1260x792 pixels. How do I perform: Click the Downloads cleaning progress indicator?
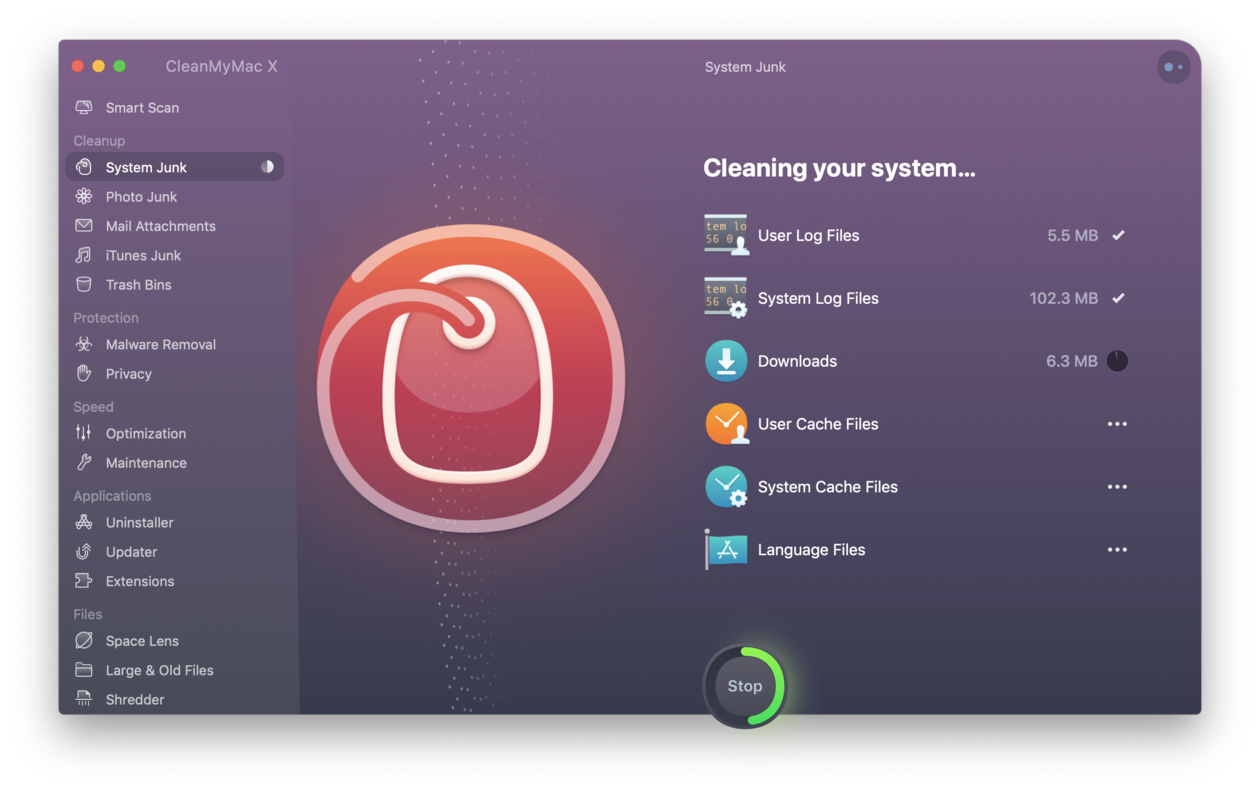click(x=1117, y=361)
